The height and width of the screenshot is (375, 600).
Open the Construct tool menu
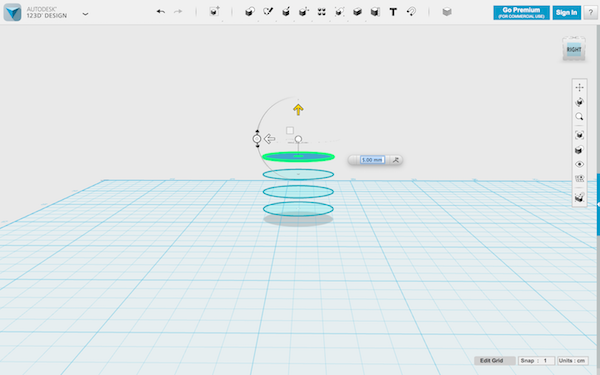(x=286, y=12)
